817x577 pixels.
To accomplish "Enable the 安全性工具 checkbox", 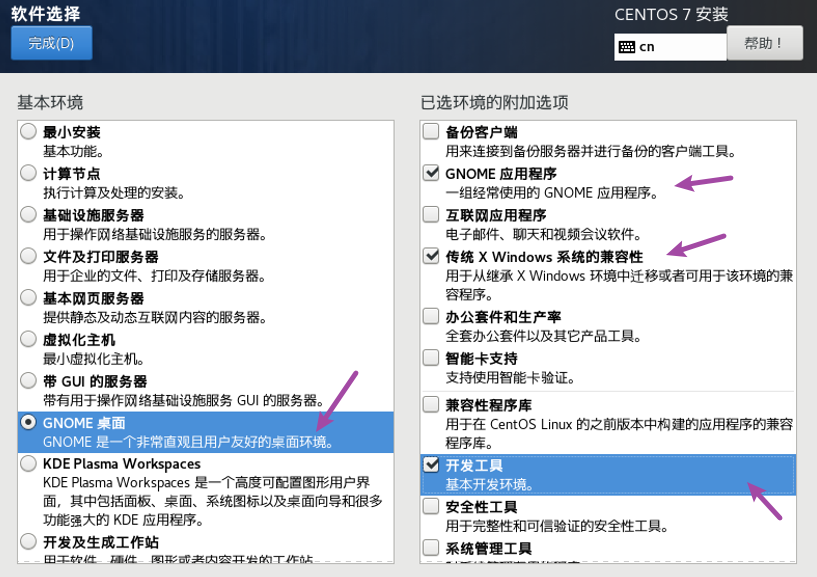I will [431, 506].
